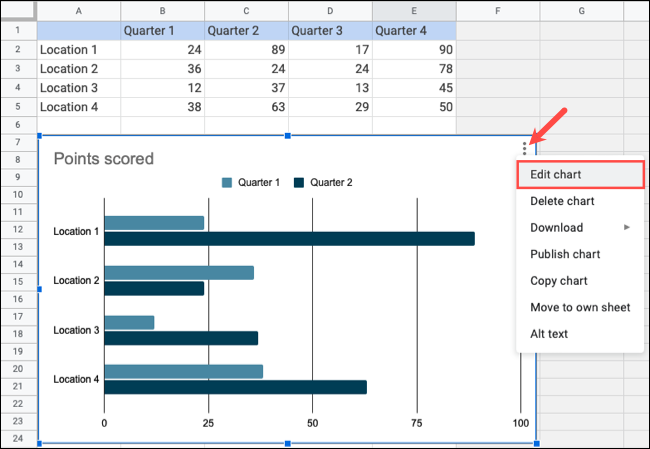
Task: Select row 10 header
Action: 18,194
